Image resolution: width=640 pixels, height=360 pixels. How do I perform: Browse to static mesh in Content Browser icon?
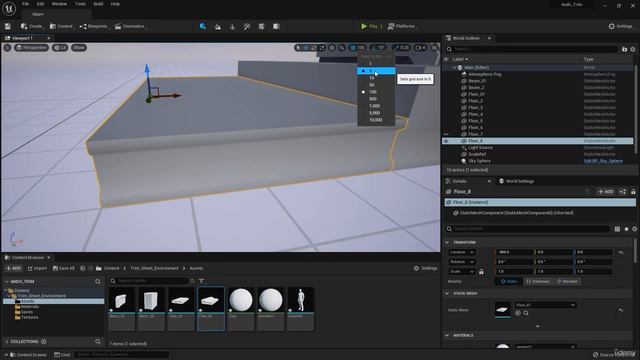click(x=526, y=313)
